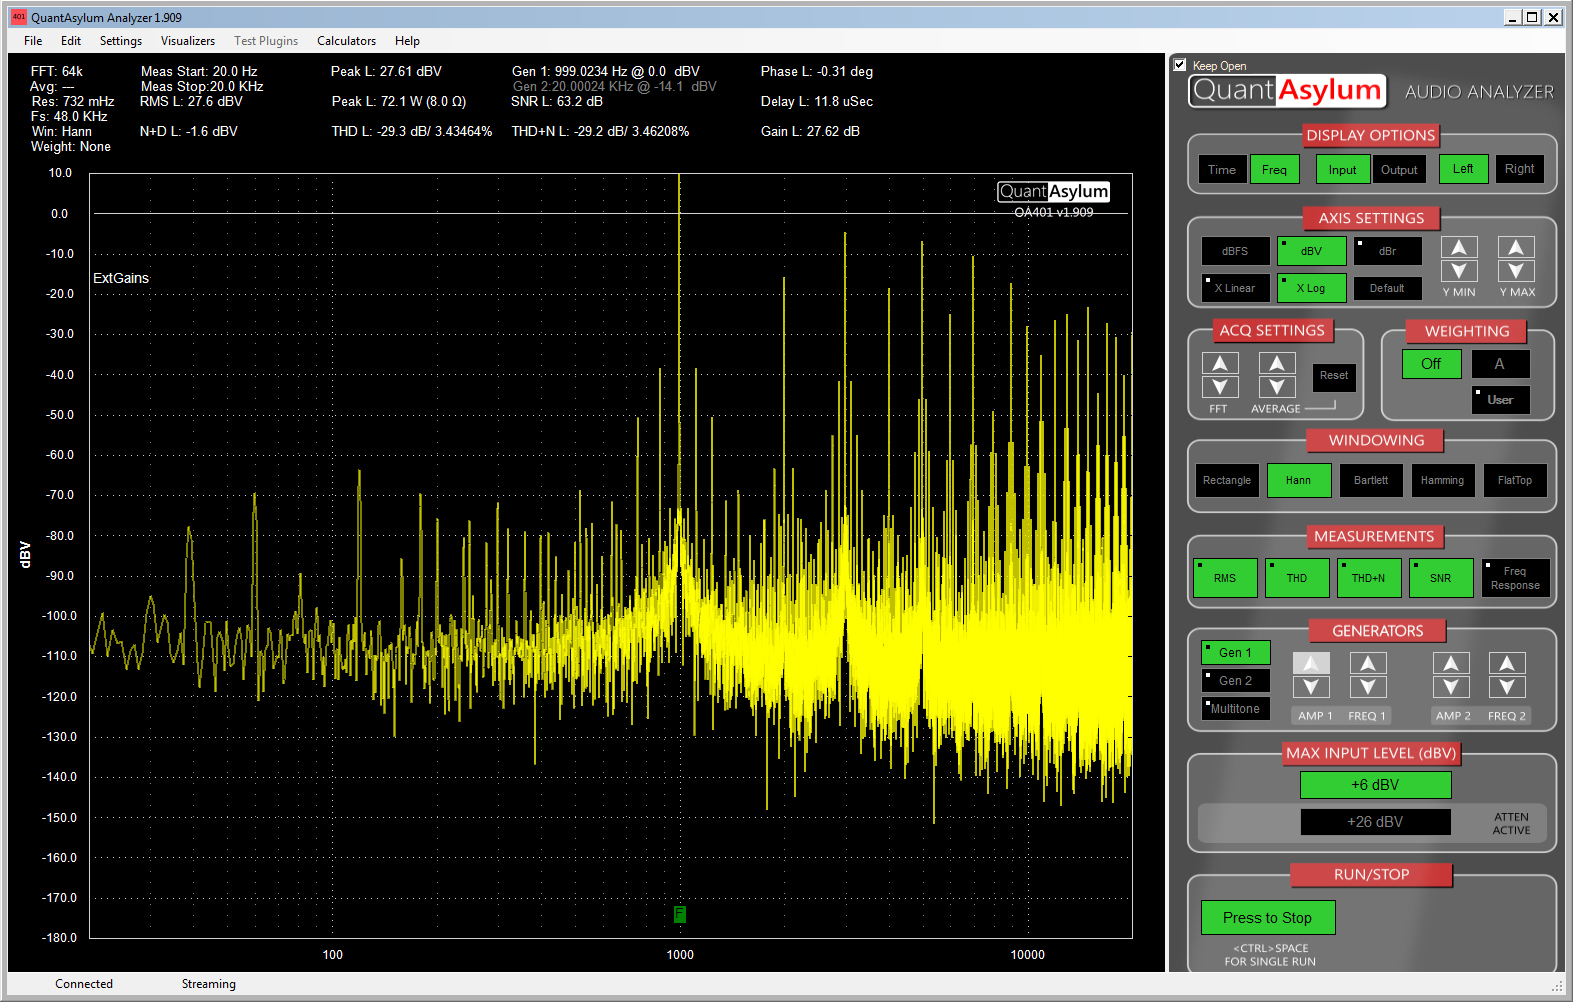Select the Rectangle window

[1227, 480]
